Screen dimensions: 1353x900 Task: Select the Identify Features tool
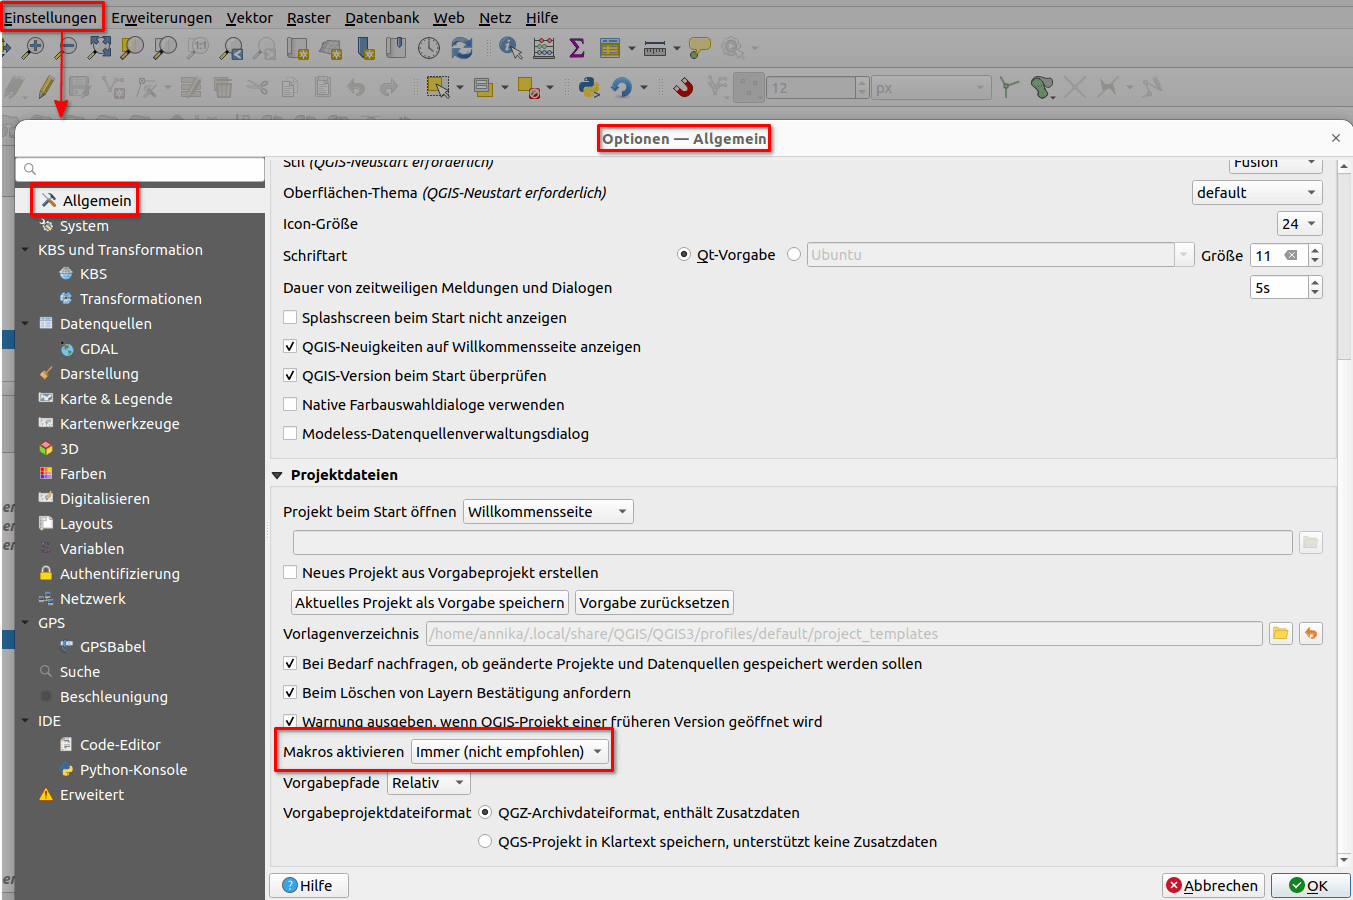[x=510, y=48]
